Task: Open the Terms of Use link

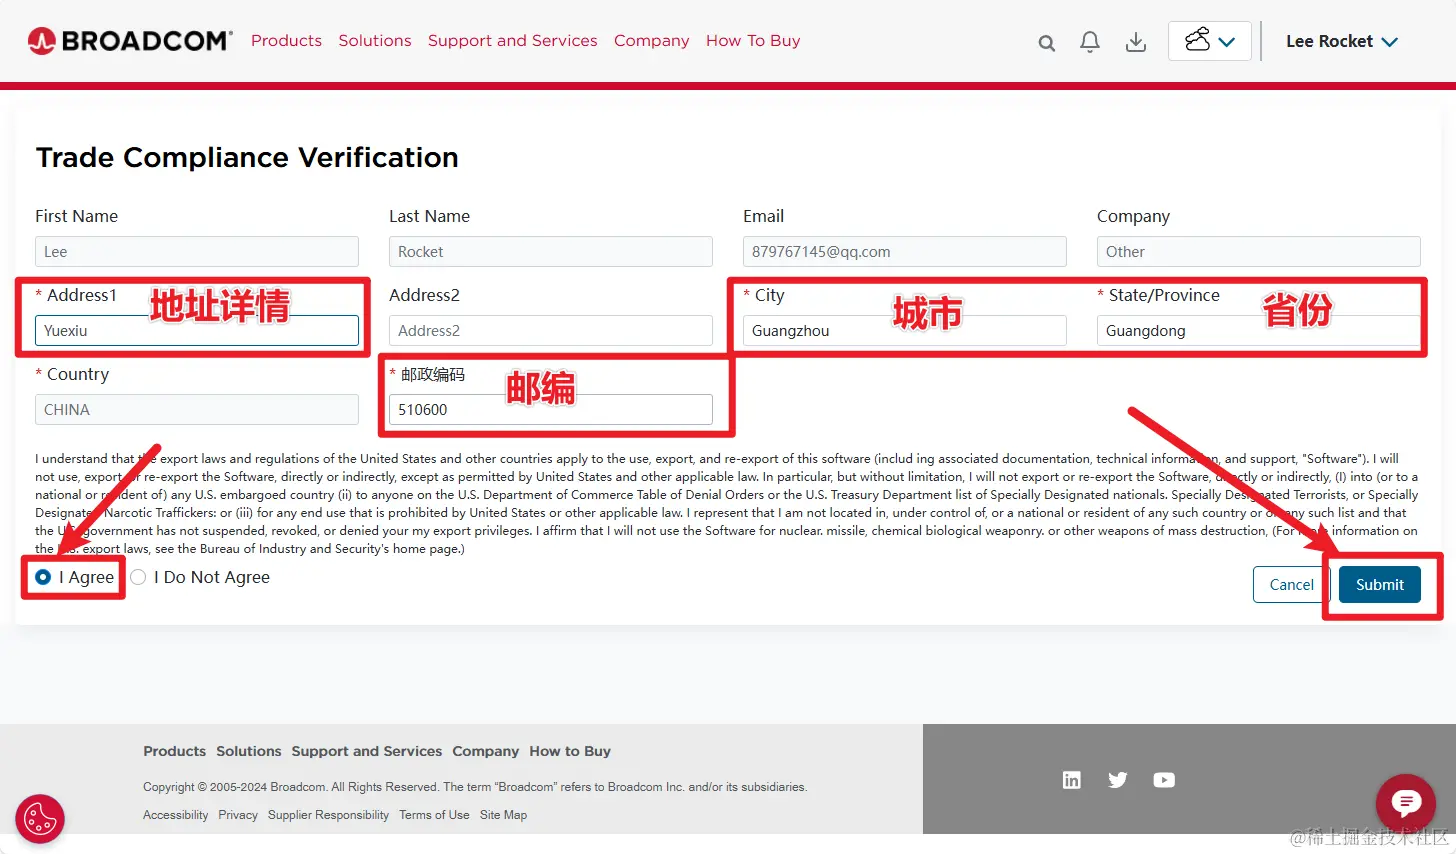Action: click(x=434, y=815)
